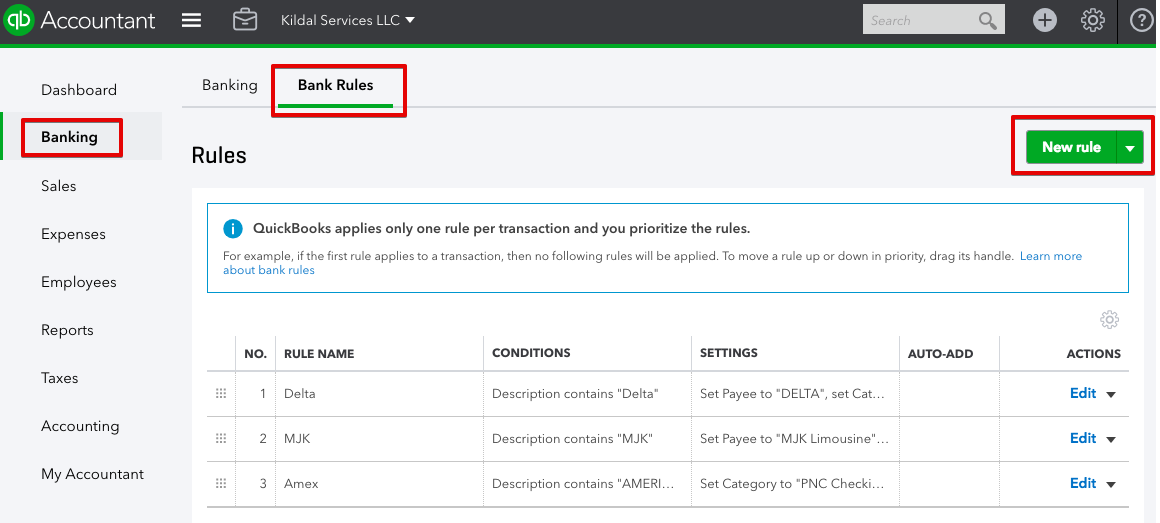Image resolution: width=1160 pixels, height=523 pixels.
Task: Open actions dropdown arrow for Delta rule
Action: (x=1111, y=395)
